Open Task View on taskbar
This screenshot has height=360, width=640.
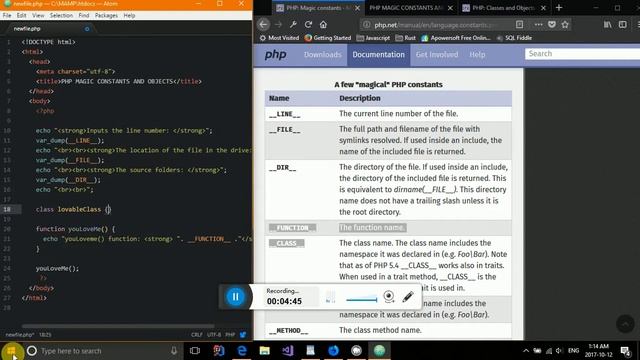click(x=195, y=351)
